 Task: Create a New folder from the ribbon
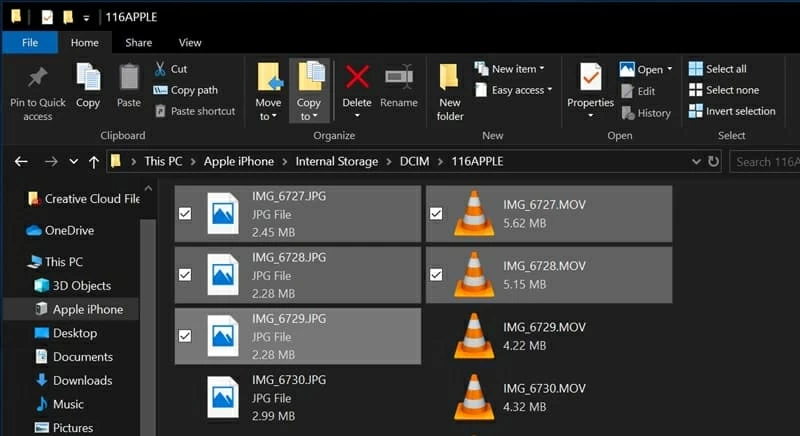pyautogui.click(x=450, y=80)
